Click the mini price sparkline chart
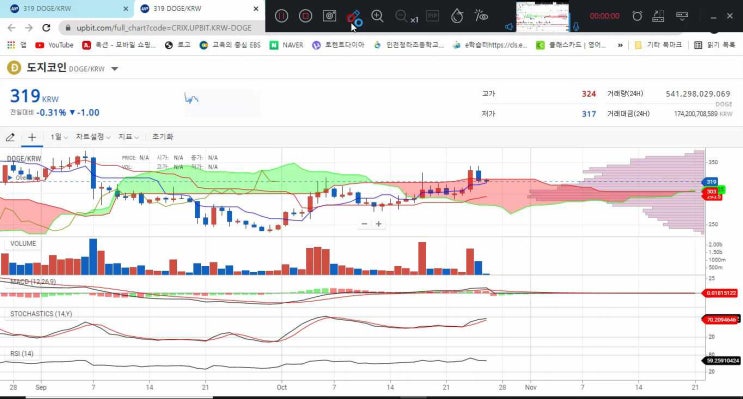 [x=191, y=99]
